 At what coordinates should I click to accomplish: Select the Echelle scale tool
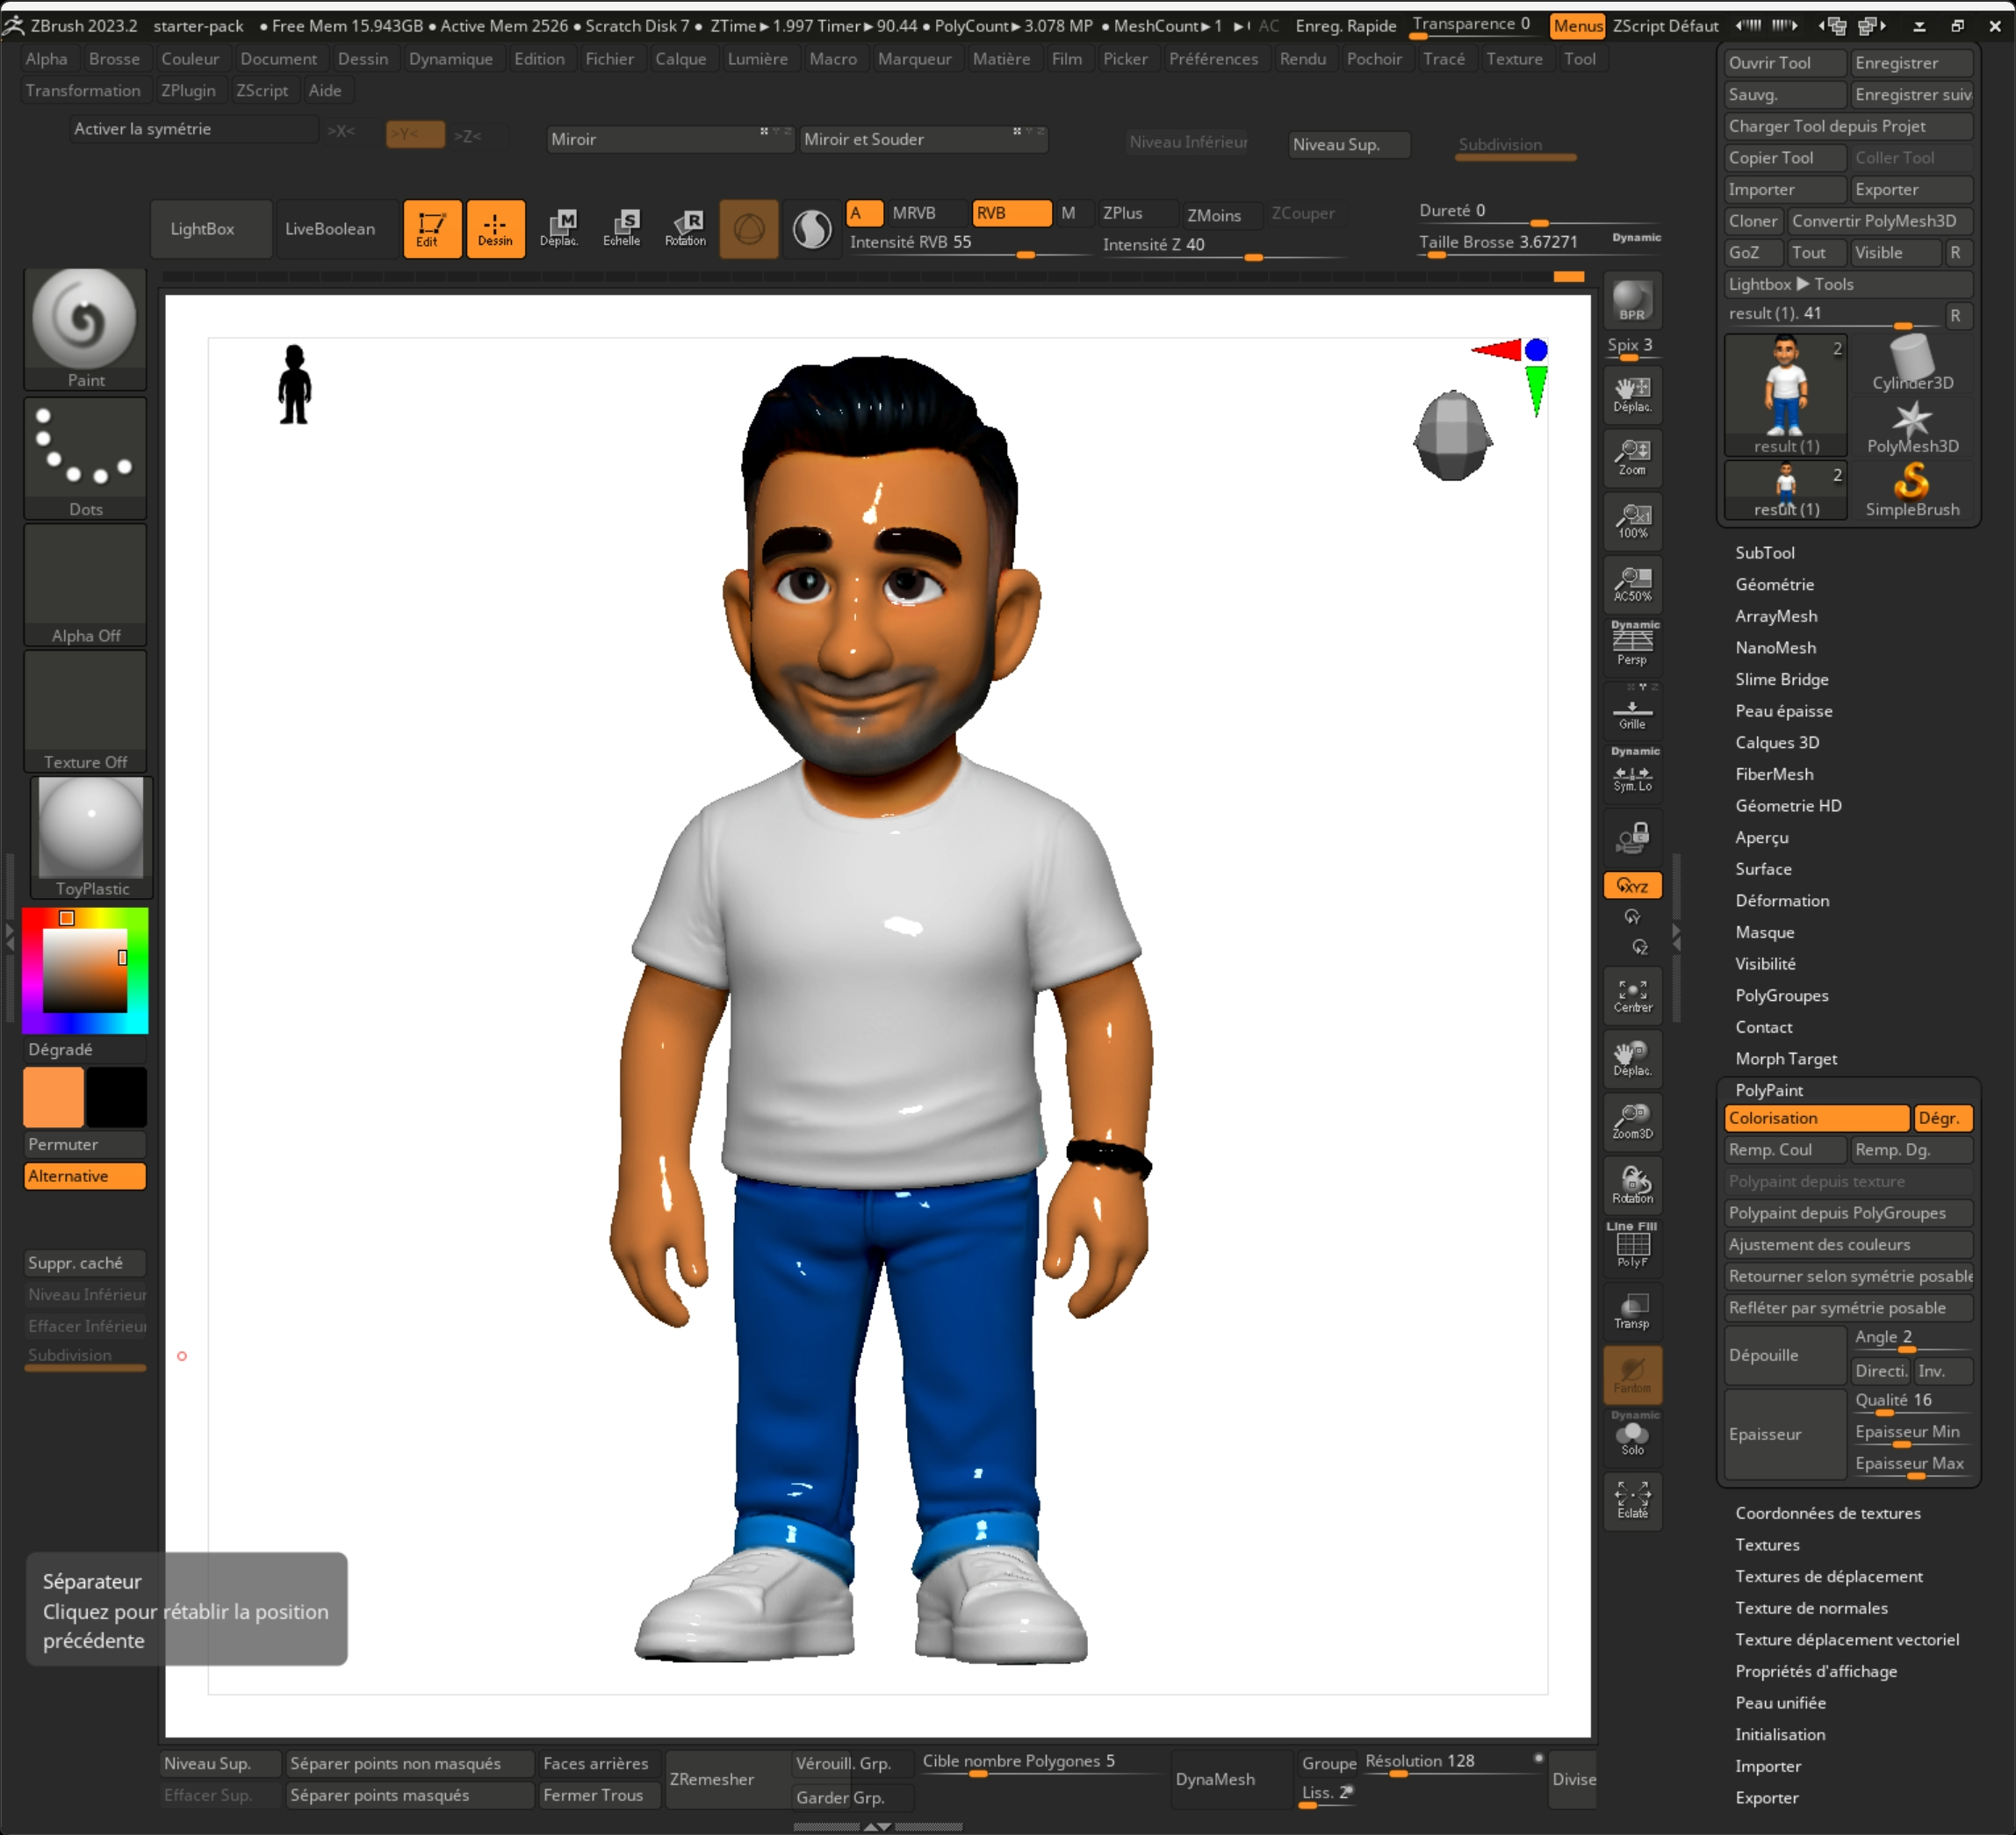point(621,228)
